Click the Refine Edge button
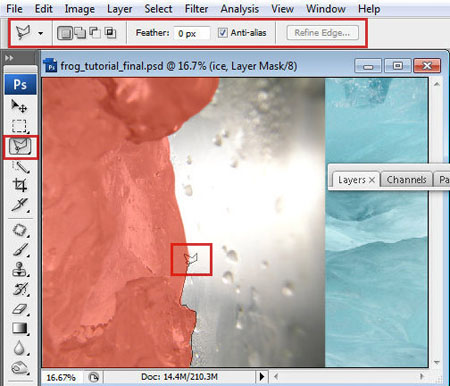 coord(322,33)
